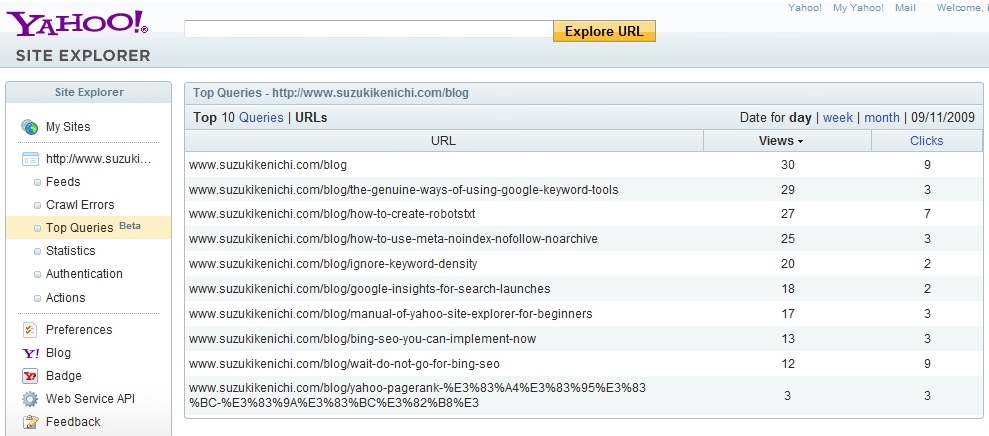Switch the date range to week
The width and height of the screenshot is (989, 436).
point(838,117)
